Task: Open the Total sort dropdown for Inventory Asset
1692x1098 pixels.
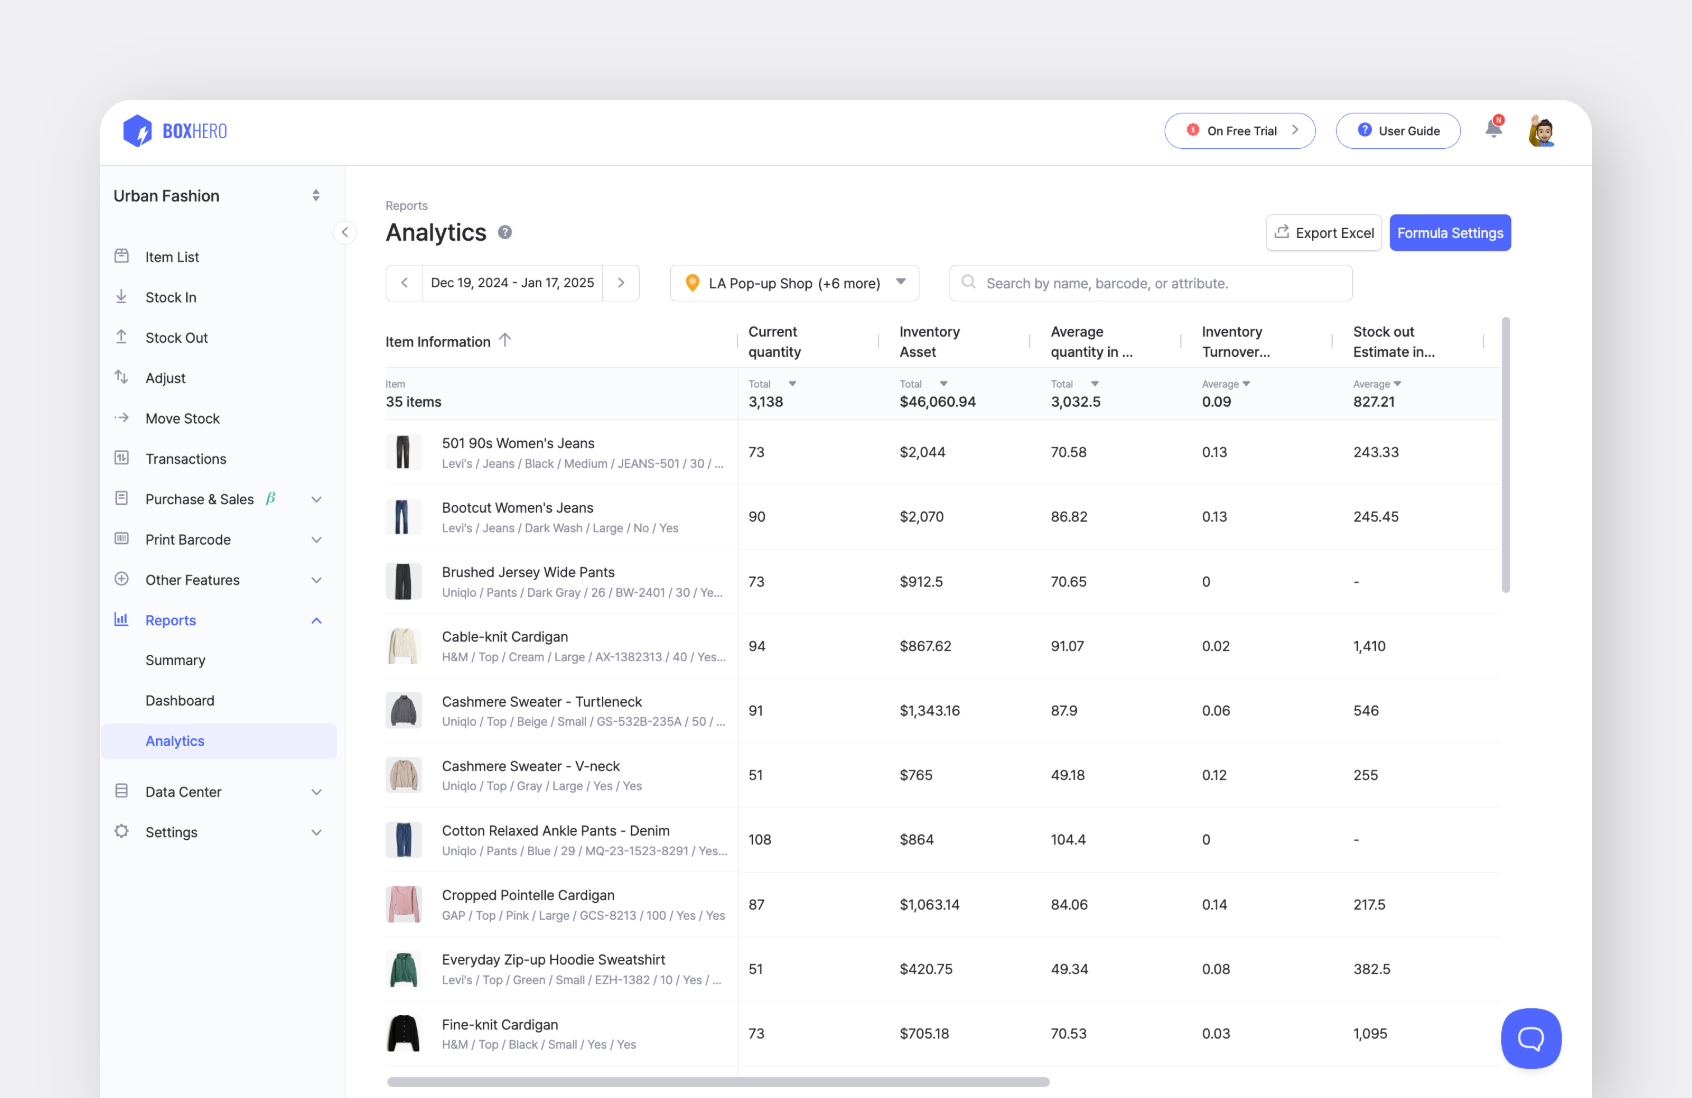Action: [944, 383]
